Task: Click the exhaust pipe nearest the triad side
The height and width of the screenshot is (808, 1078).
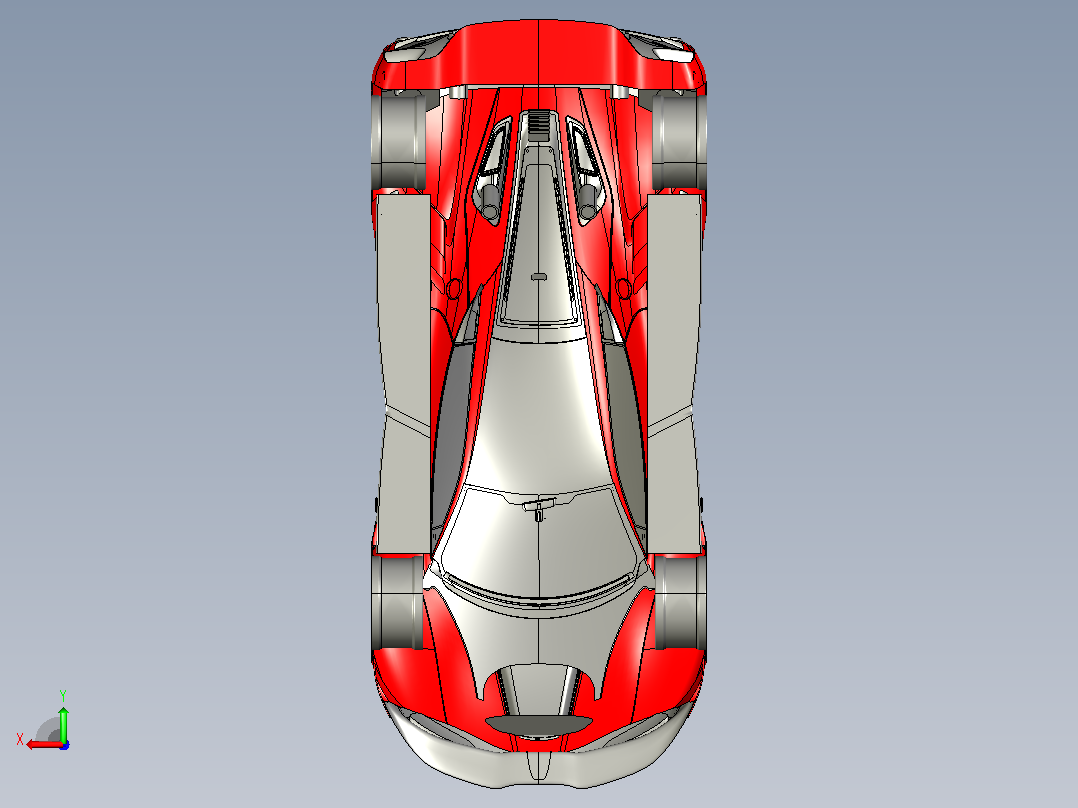Action: pos(491,201)
